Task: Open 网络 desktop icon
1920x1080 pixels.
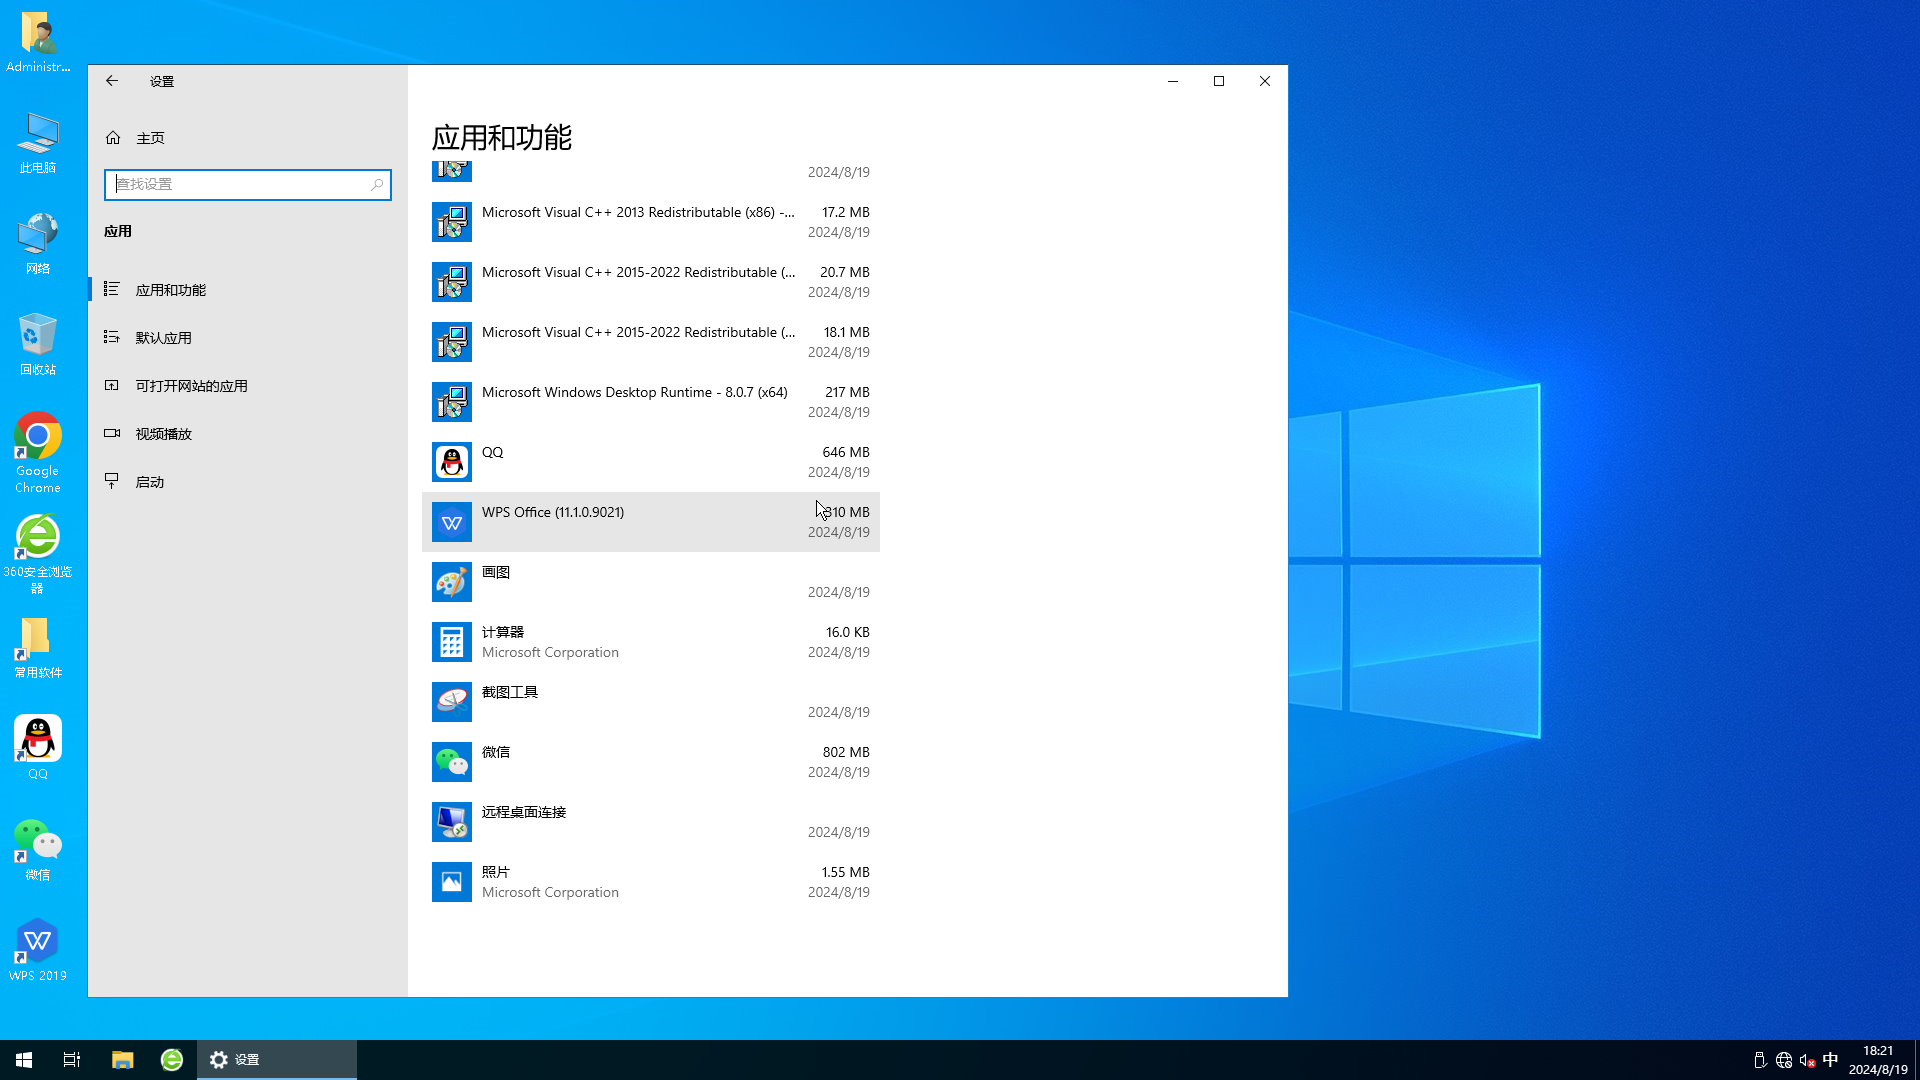Action: coord(38,244)
